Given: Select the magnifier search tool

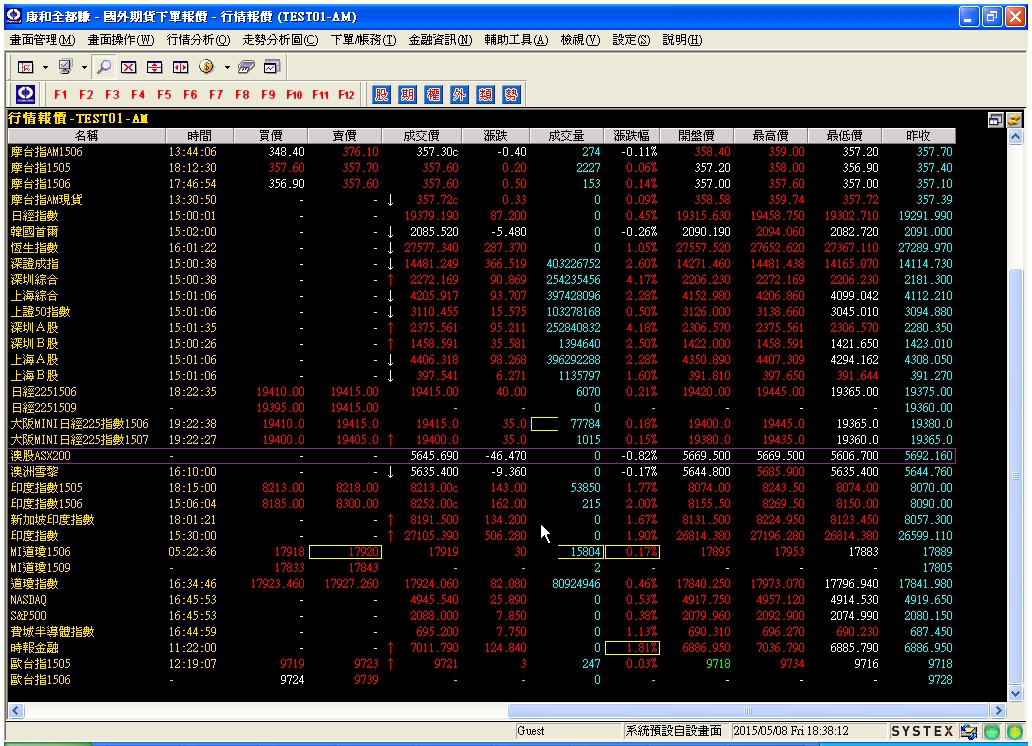Looking at the screenshot, I should [x=103, y=67].
